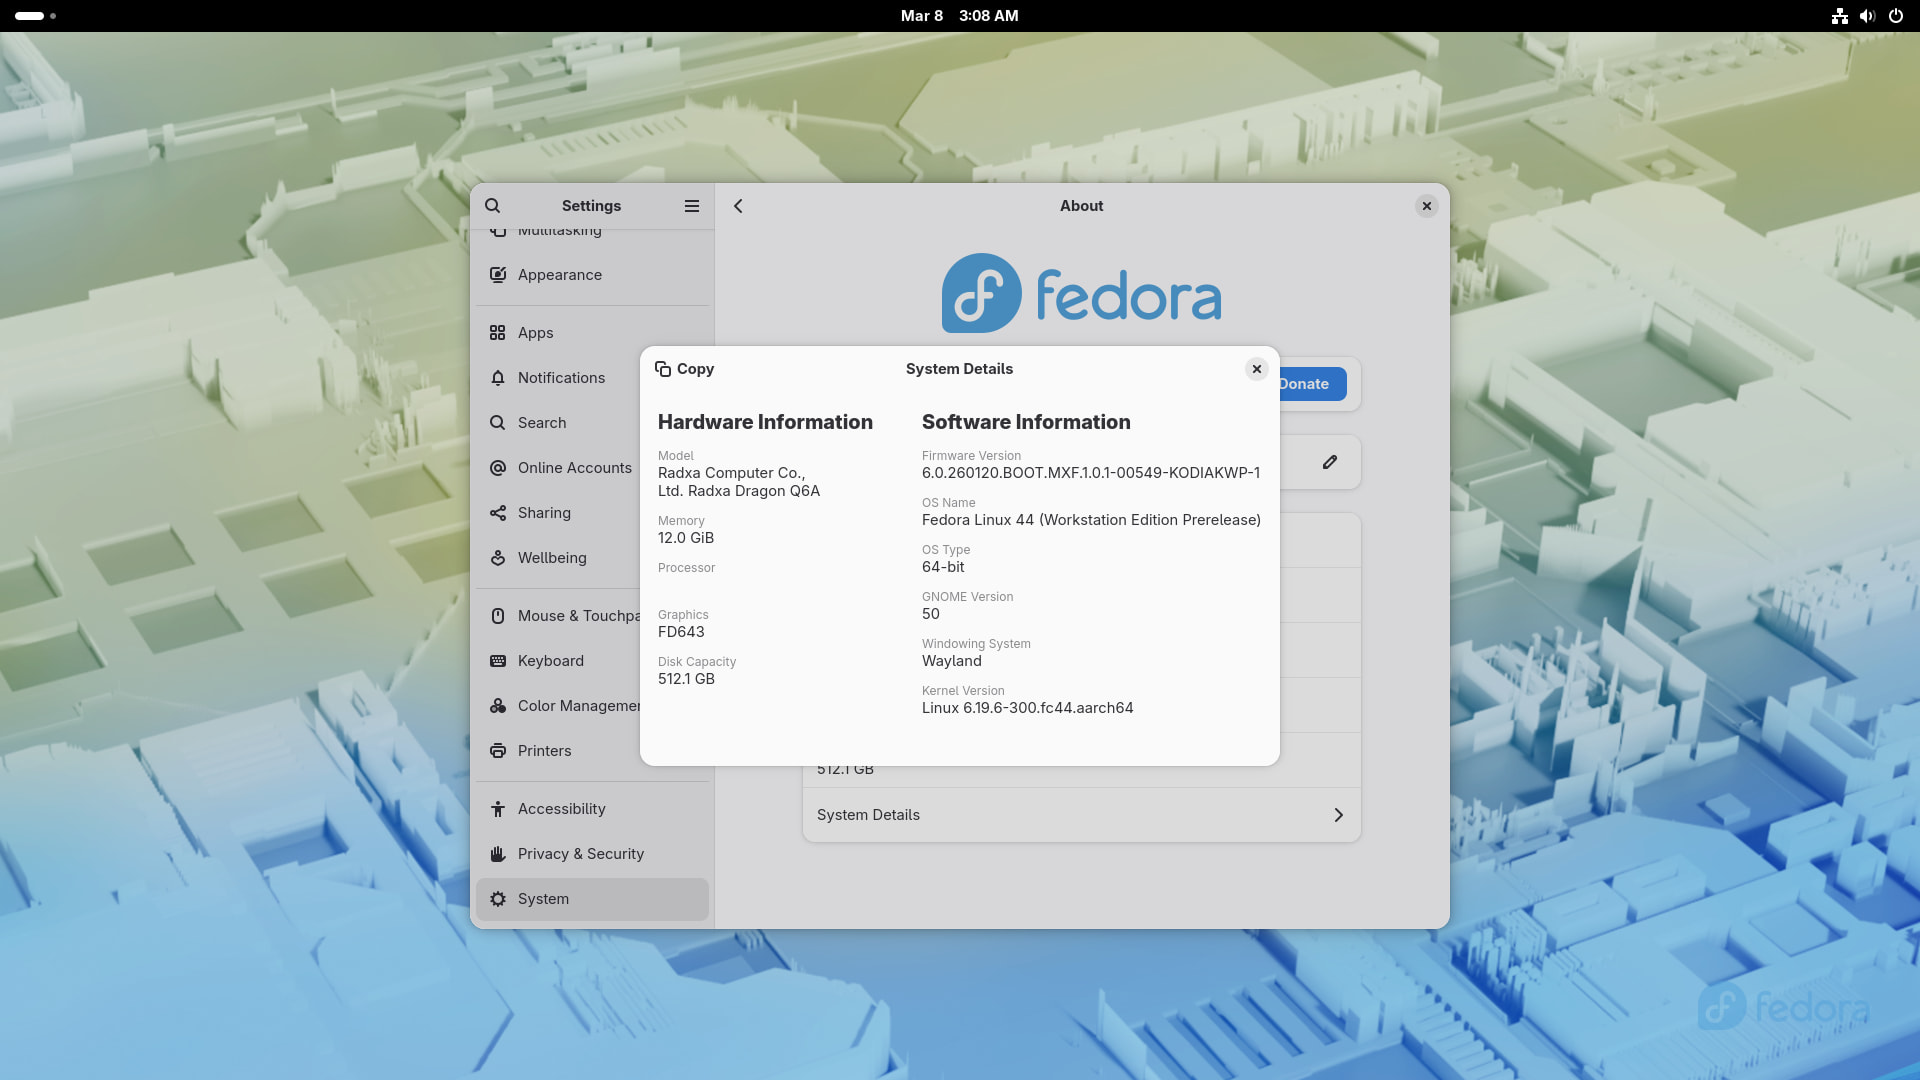Image resolution: width=1920 pixels, height=1080 pixels.
Task: Click the firmware version value text
Action: click(1091, 473)
